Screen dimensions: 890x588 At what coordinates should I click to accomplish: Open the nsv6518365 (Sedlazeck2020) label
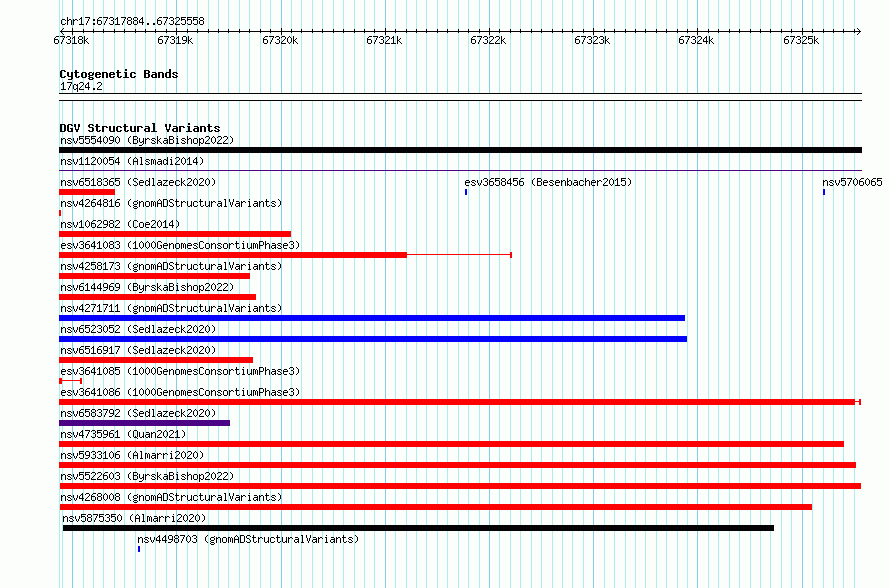(x=138, y=182)
